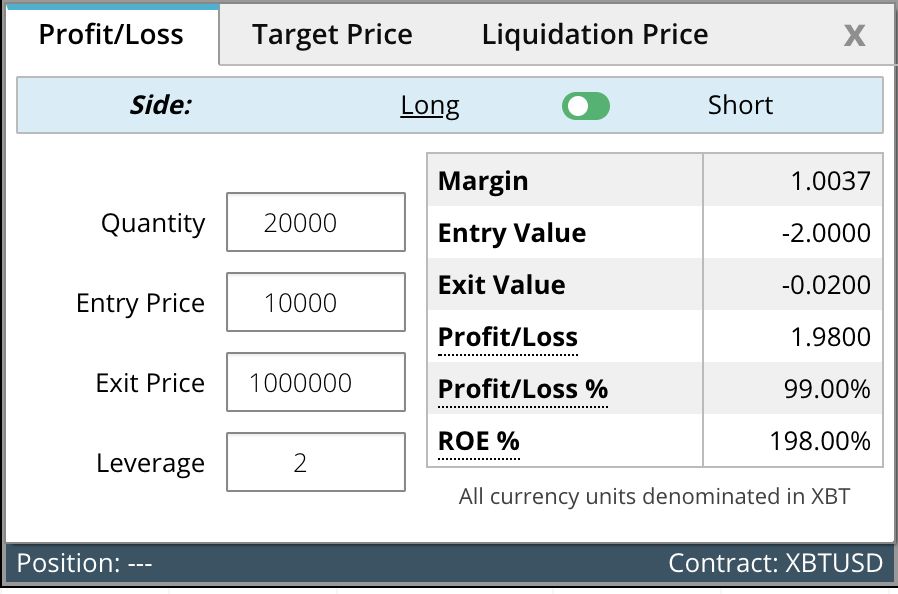Click the ROE result 198.00%
This screenshot has width=898, height=594.
[x=820, y=441]
